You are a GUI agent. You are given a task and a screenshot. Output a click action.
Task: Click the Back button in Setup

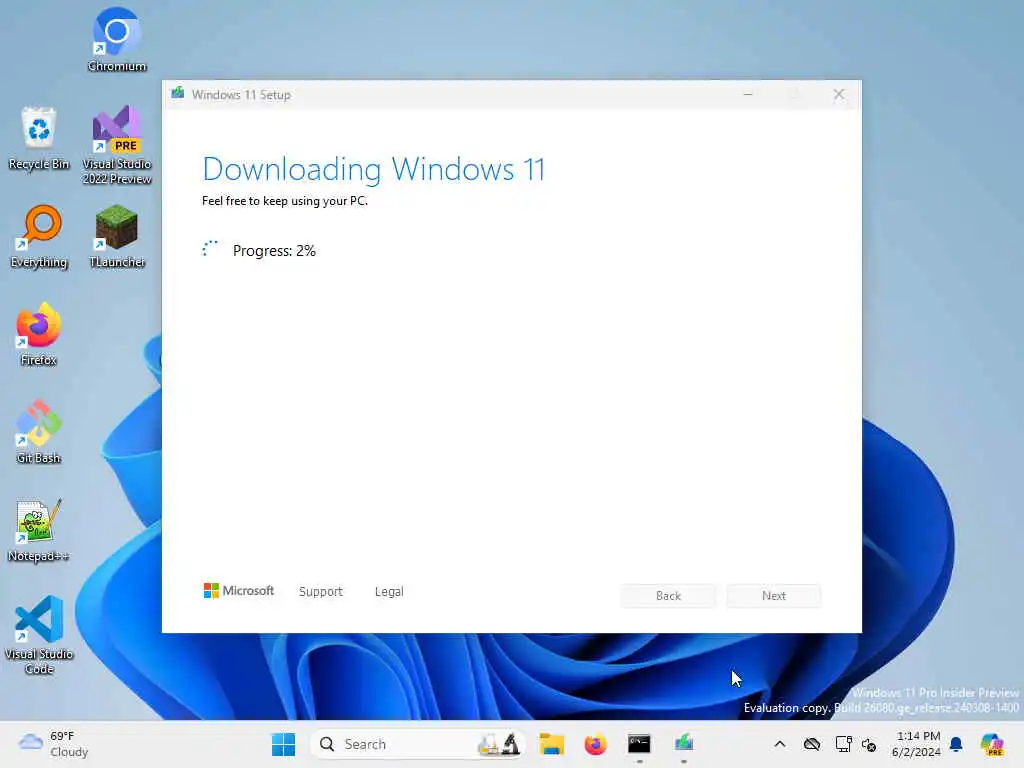coord(668,596)
